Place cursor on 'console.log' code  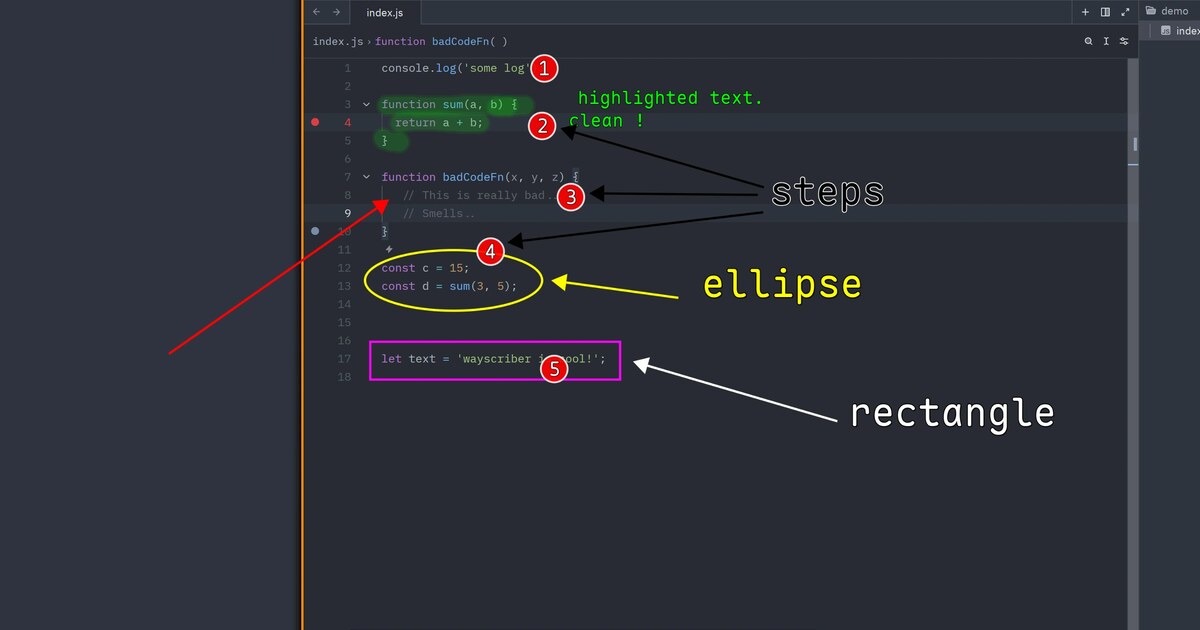418,68
